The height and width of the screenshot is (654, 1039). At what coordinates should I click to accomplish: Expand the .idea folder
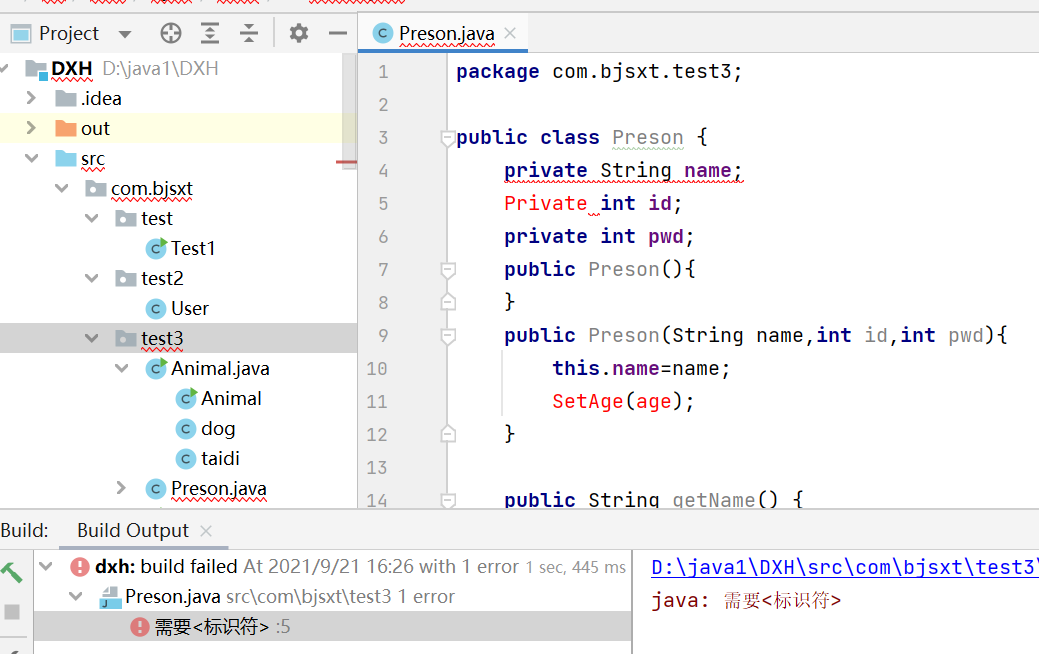click(30, 98)
